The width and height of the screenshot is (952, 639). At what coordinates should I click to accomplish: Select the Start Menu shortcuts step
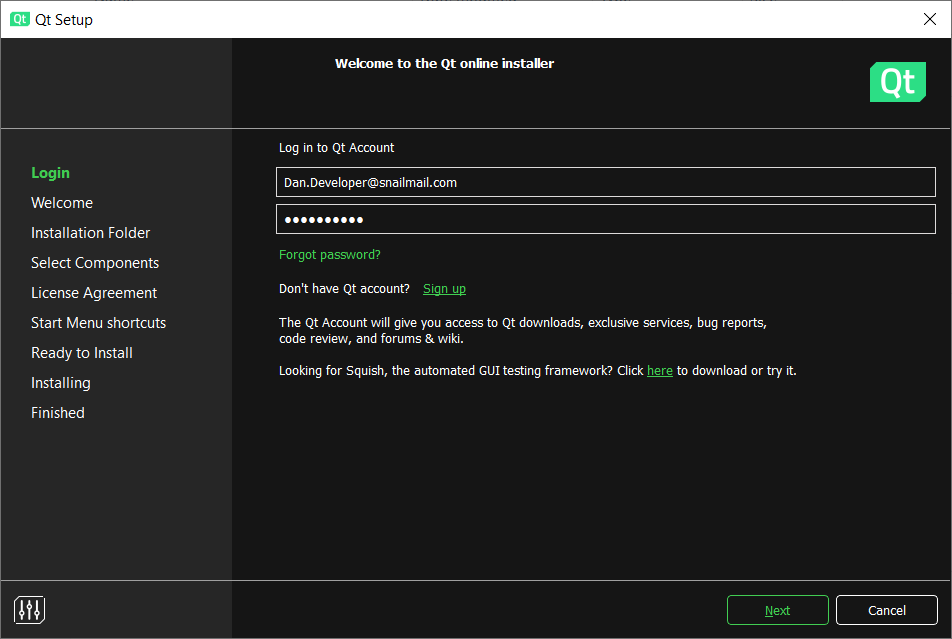point(98,322)
